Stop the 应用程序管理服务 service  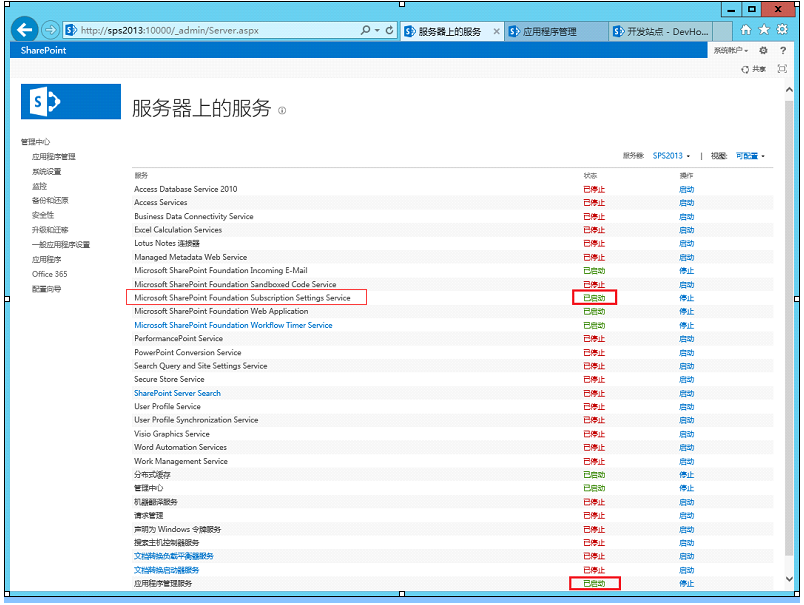click(x=687, y=583)
